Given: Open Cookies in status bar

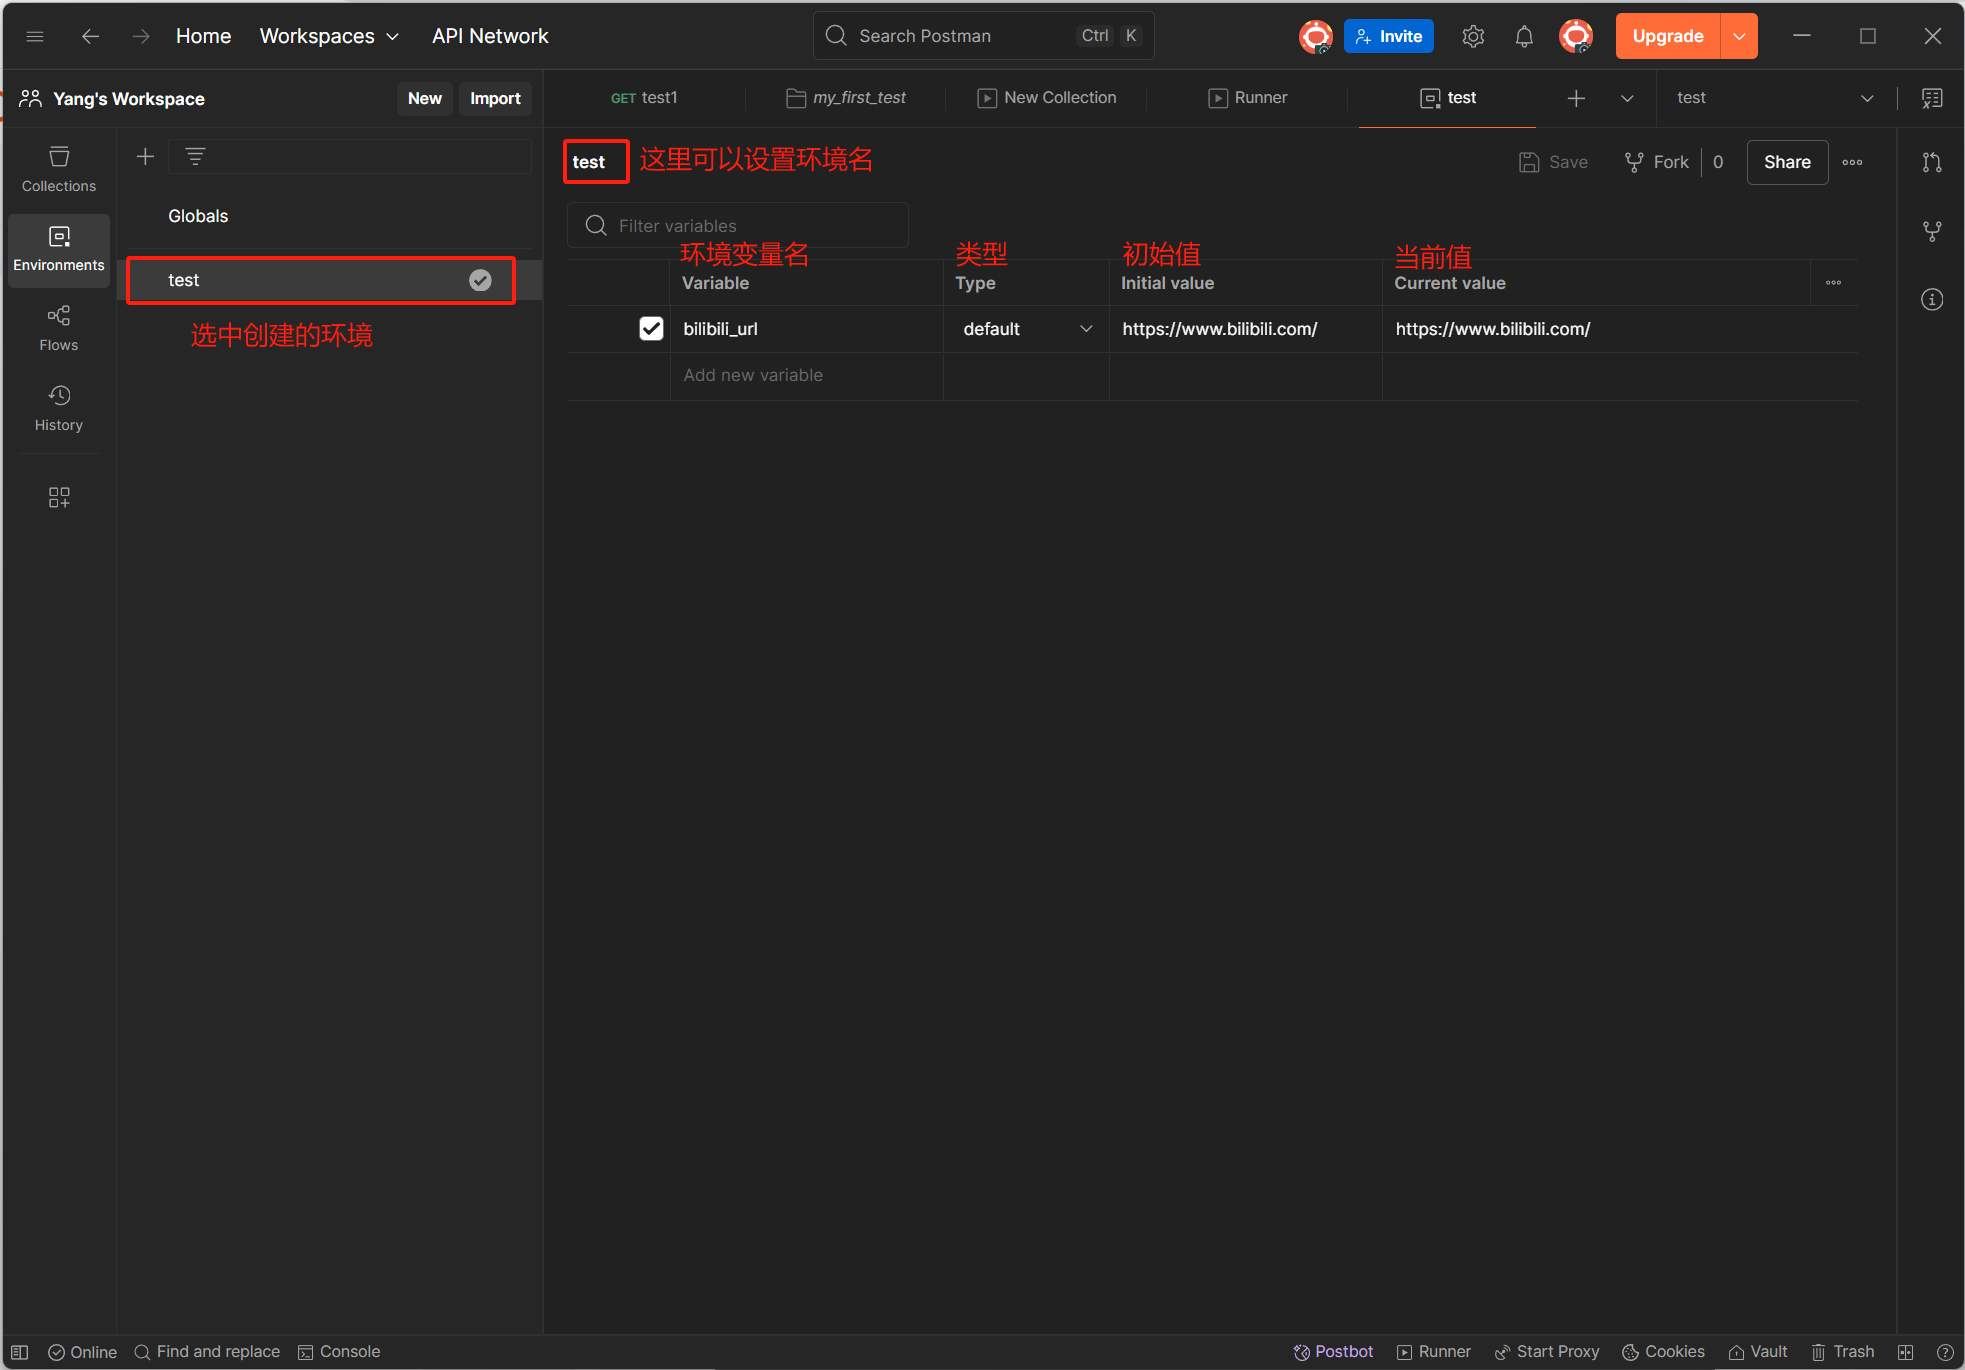Looking at the screenshot, I should 1663,1352.
